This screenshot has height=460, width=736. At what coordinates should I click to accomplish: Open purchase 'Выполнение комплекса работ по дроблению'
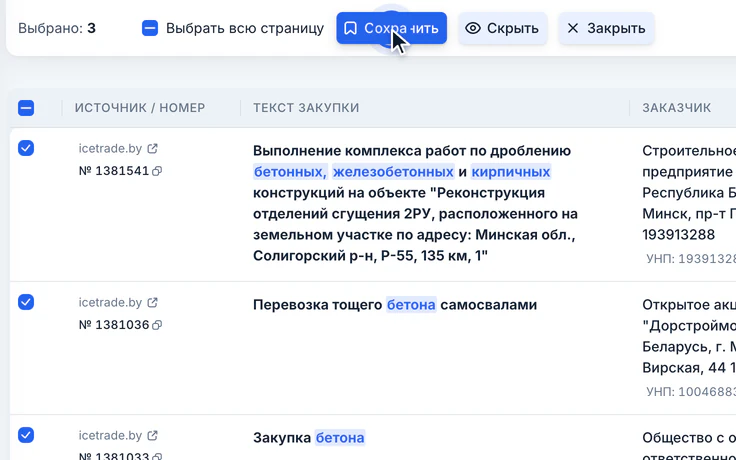(415, 203)
